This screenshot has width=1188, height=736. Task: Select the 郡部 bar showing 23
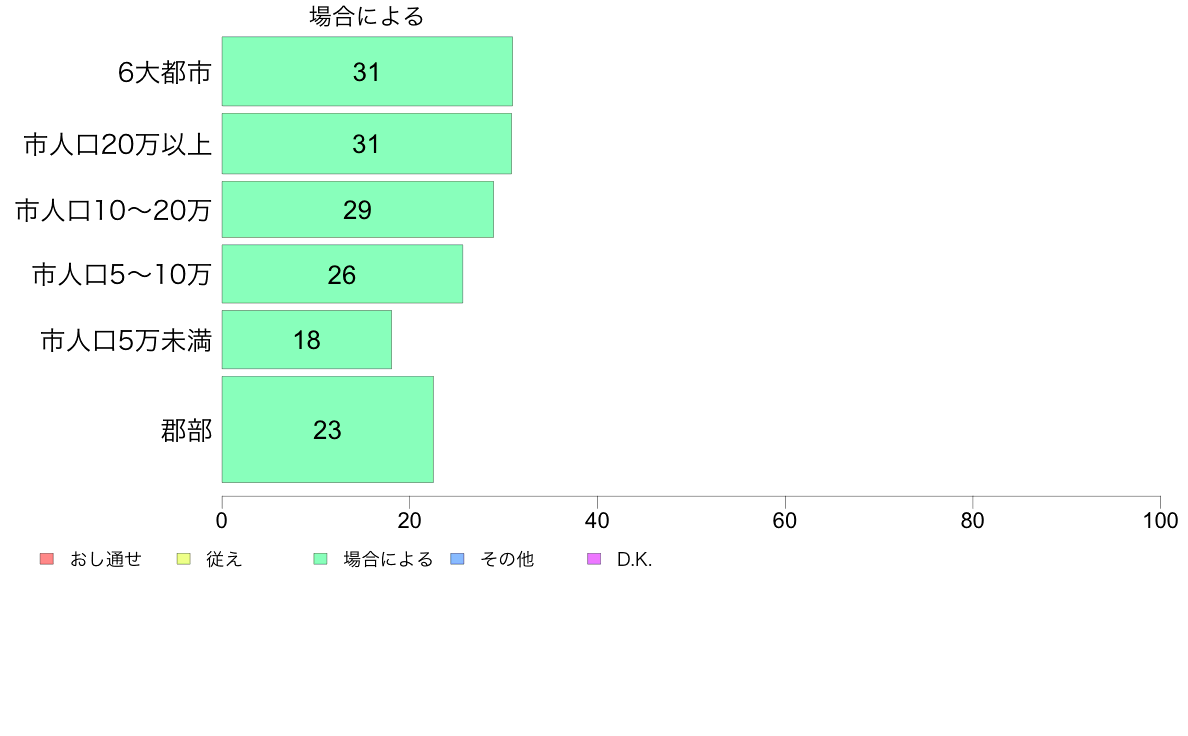[x=327, y=429]
